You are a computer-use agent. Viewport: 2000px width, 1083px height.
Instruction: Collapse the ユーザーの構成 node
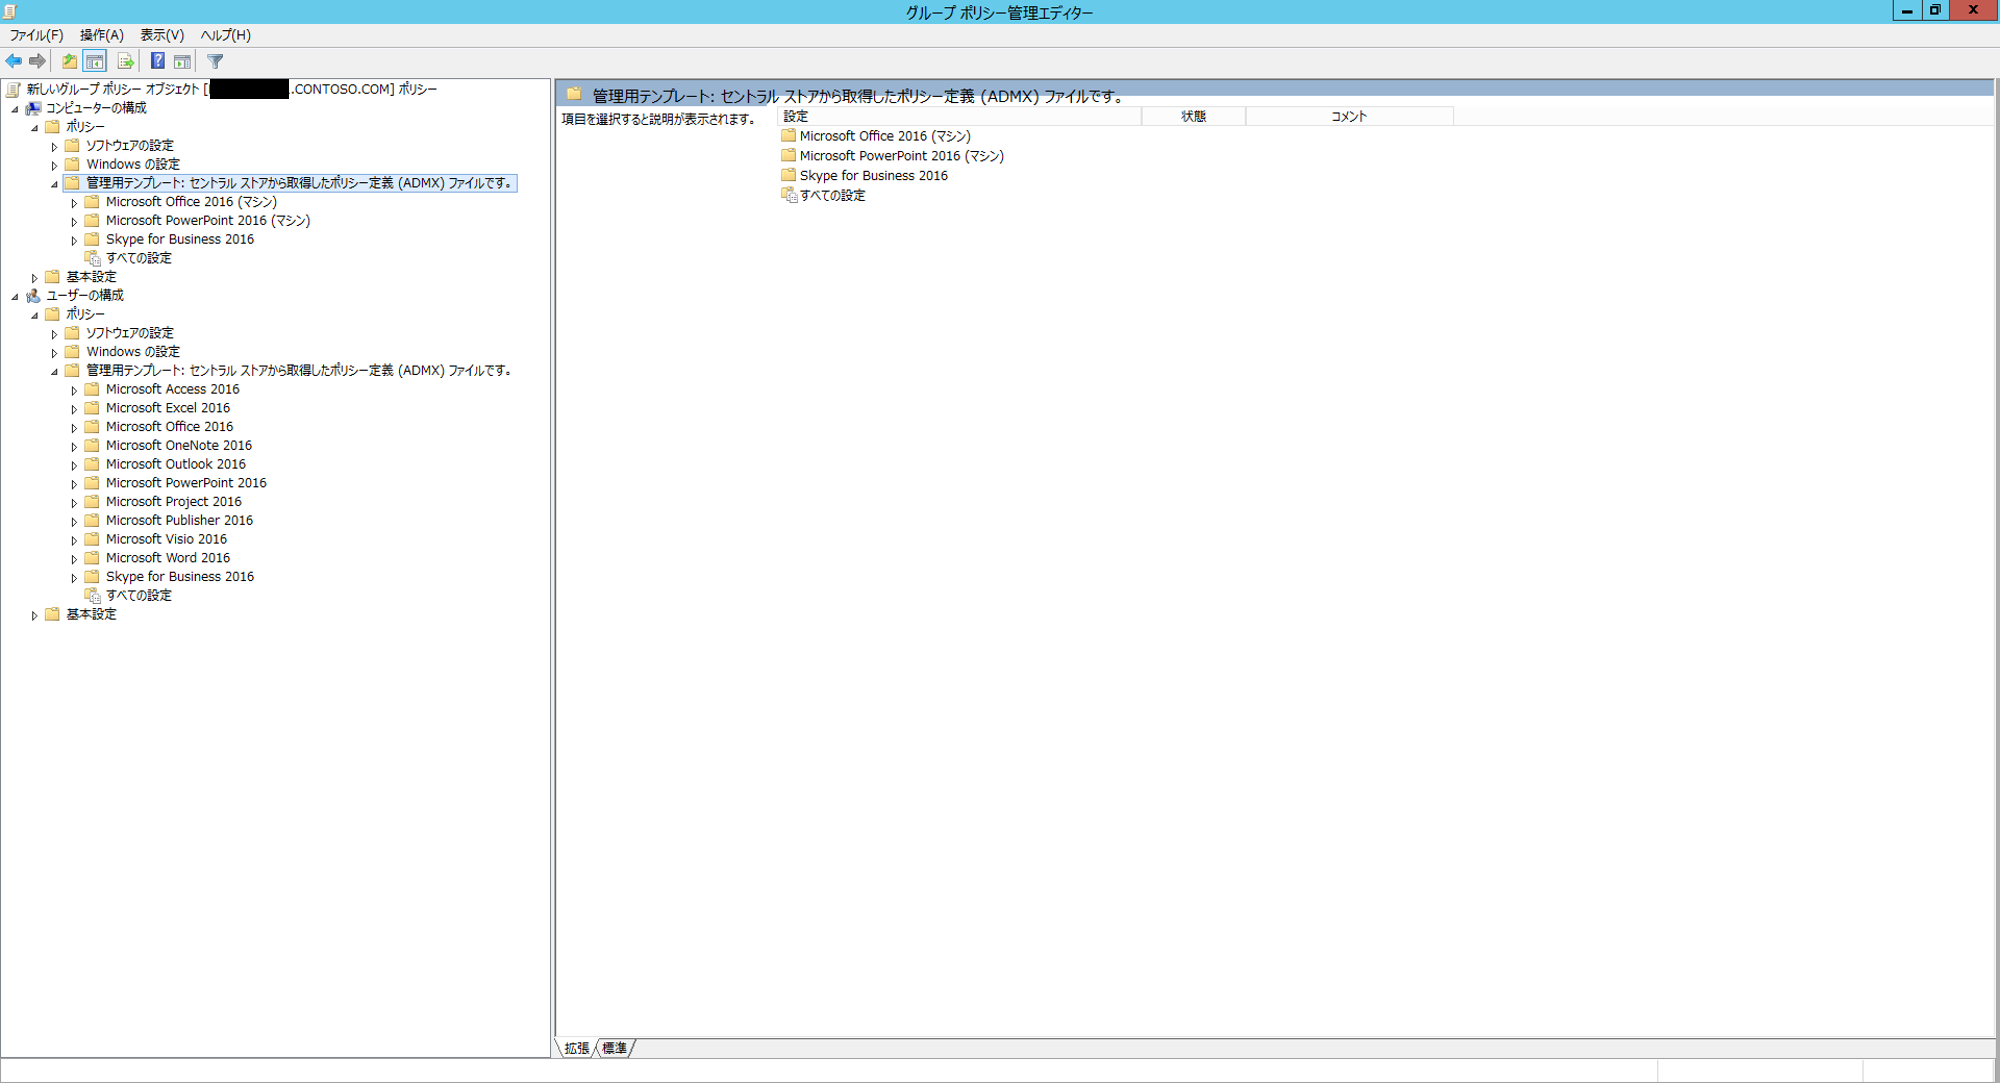[15, 296]
